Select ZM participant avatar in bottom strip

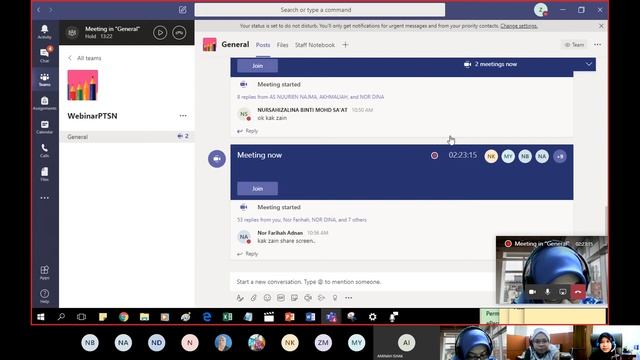click(323, 343)
